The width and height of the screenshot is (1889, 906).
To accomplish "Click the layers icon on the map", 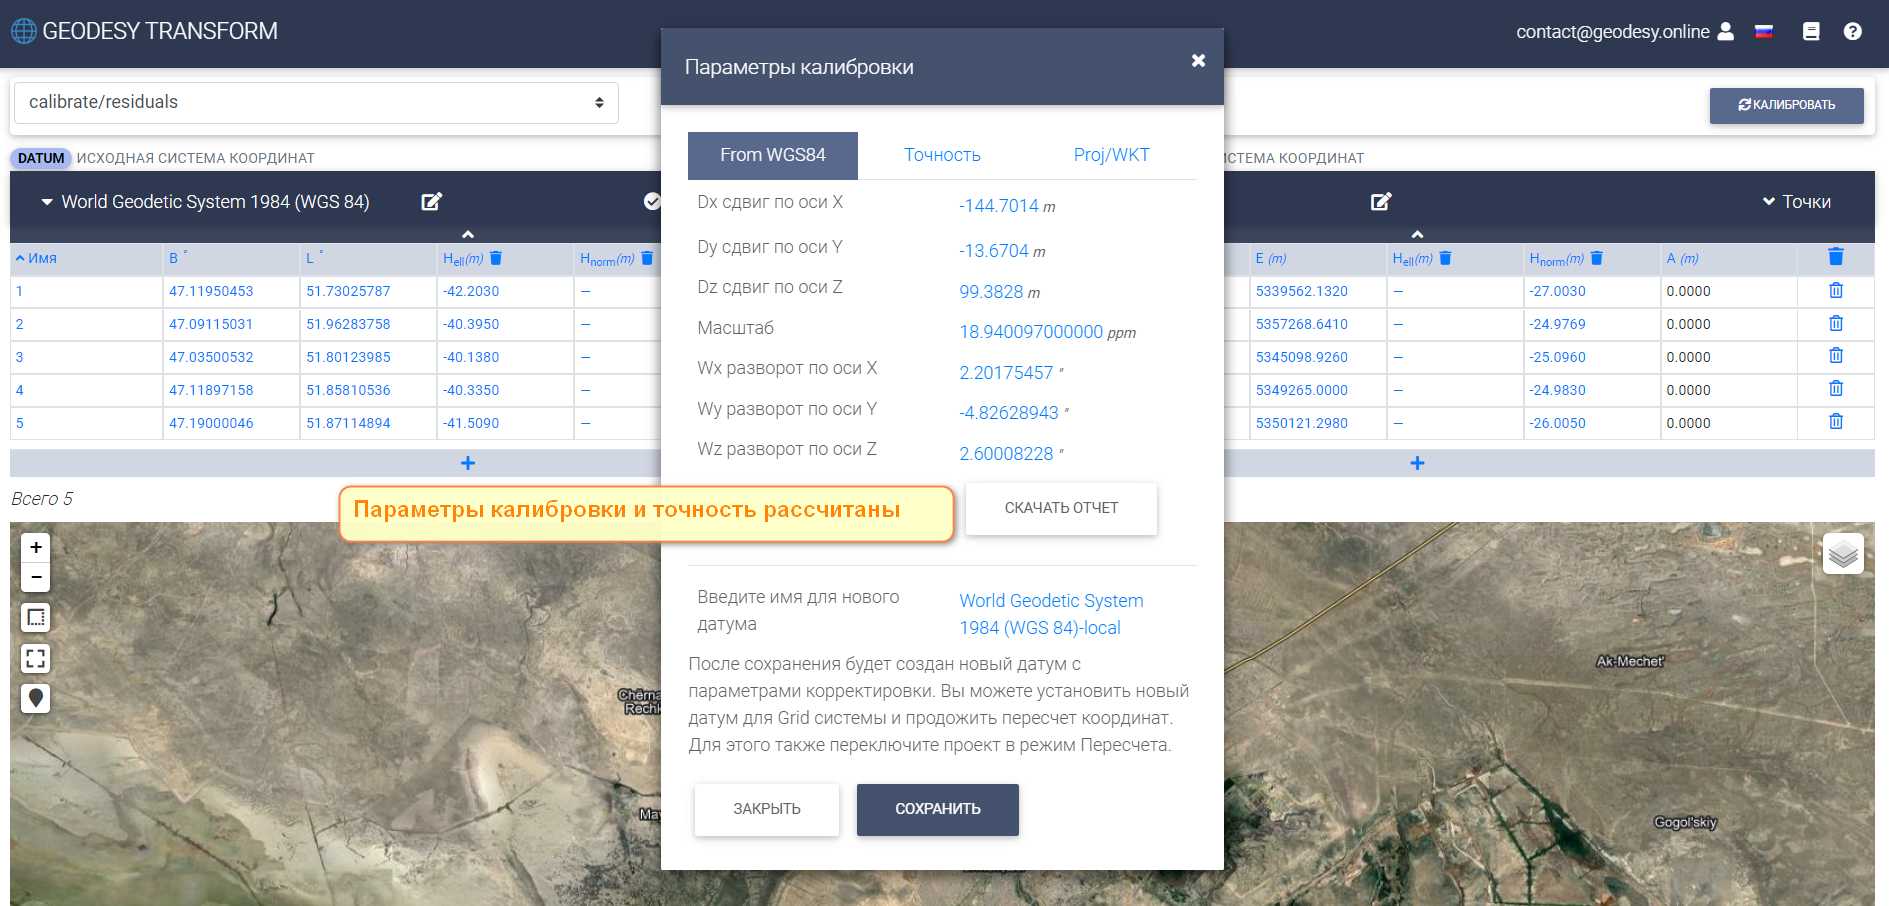I will (x=1842, y=553).
